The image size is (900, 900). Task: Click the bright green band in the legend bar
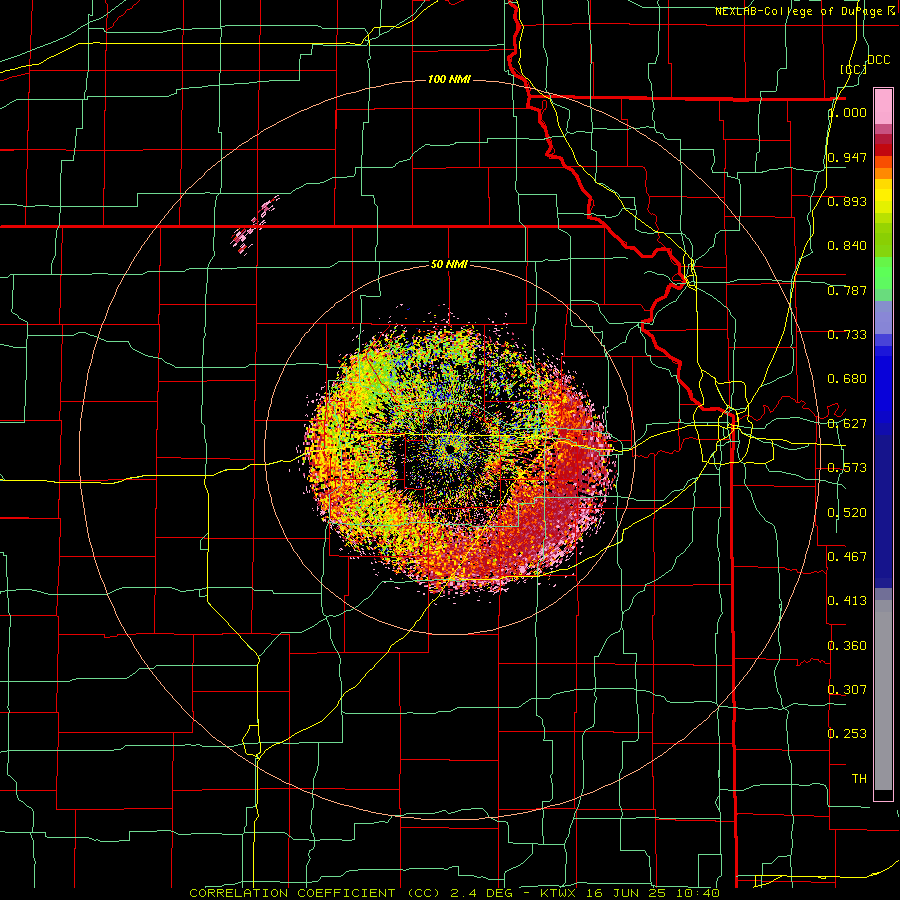[883, 273]
